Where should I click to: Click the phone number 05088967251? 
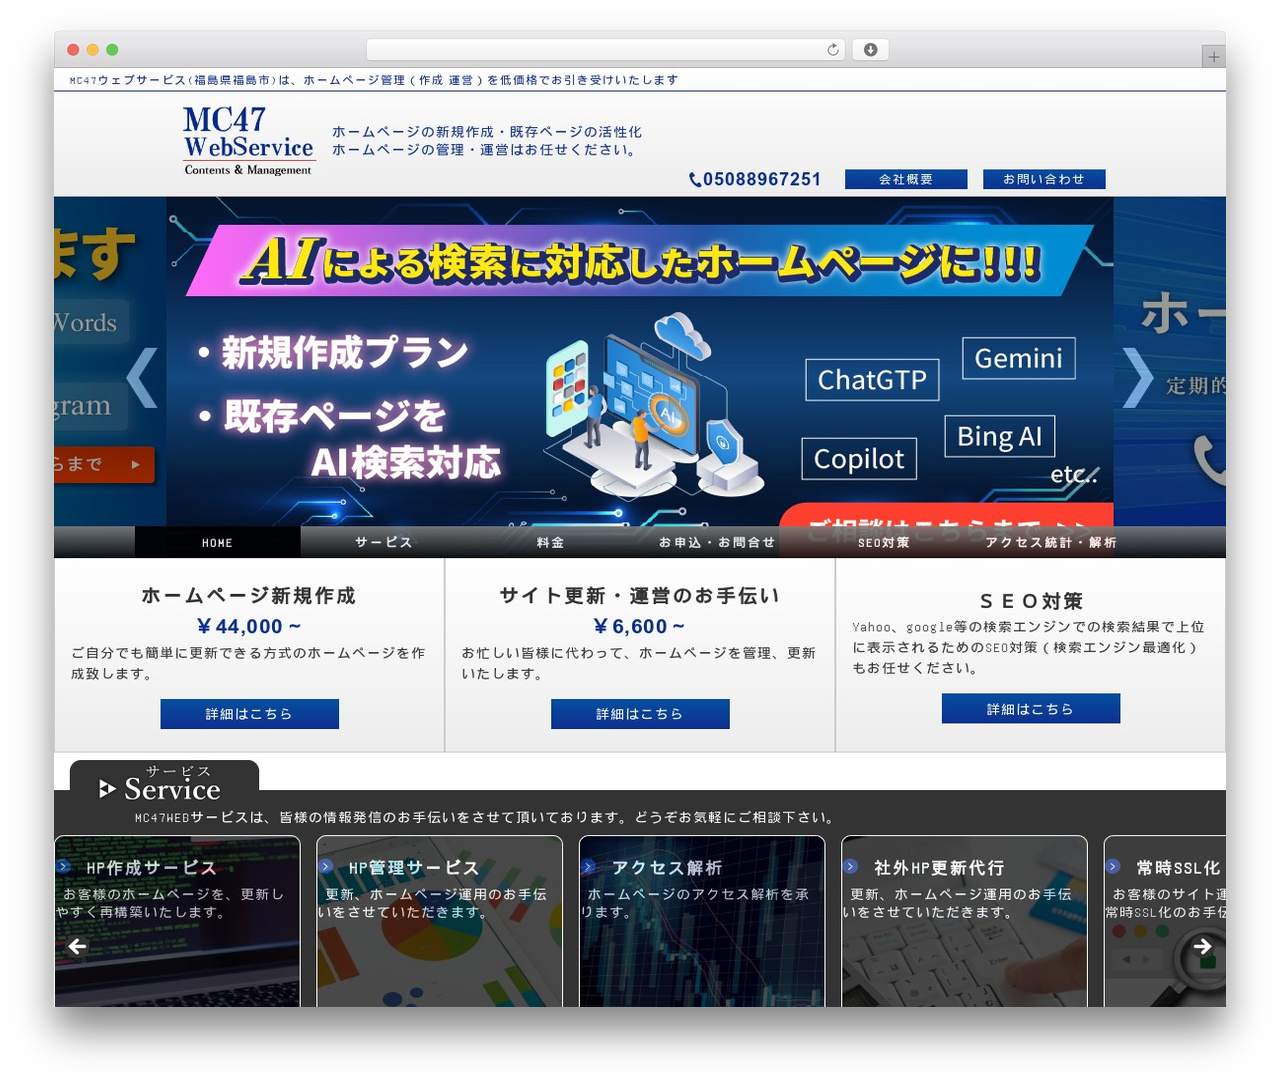[x=761, y=179]
